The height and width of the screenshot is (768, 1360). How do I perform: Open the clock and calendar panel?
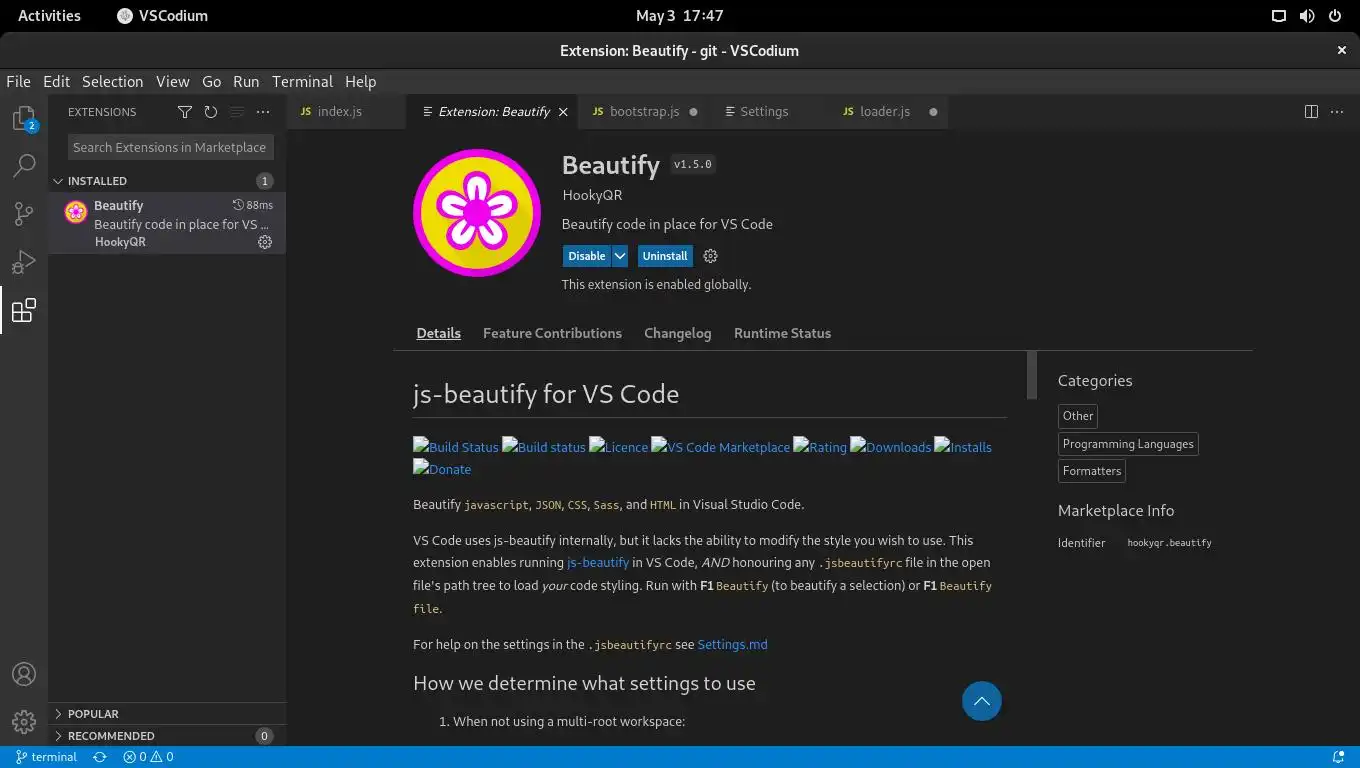pos(679,16)
